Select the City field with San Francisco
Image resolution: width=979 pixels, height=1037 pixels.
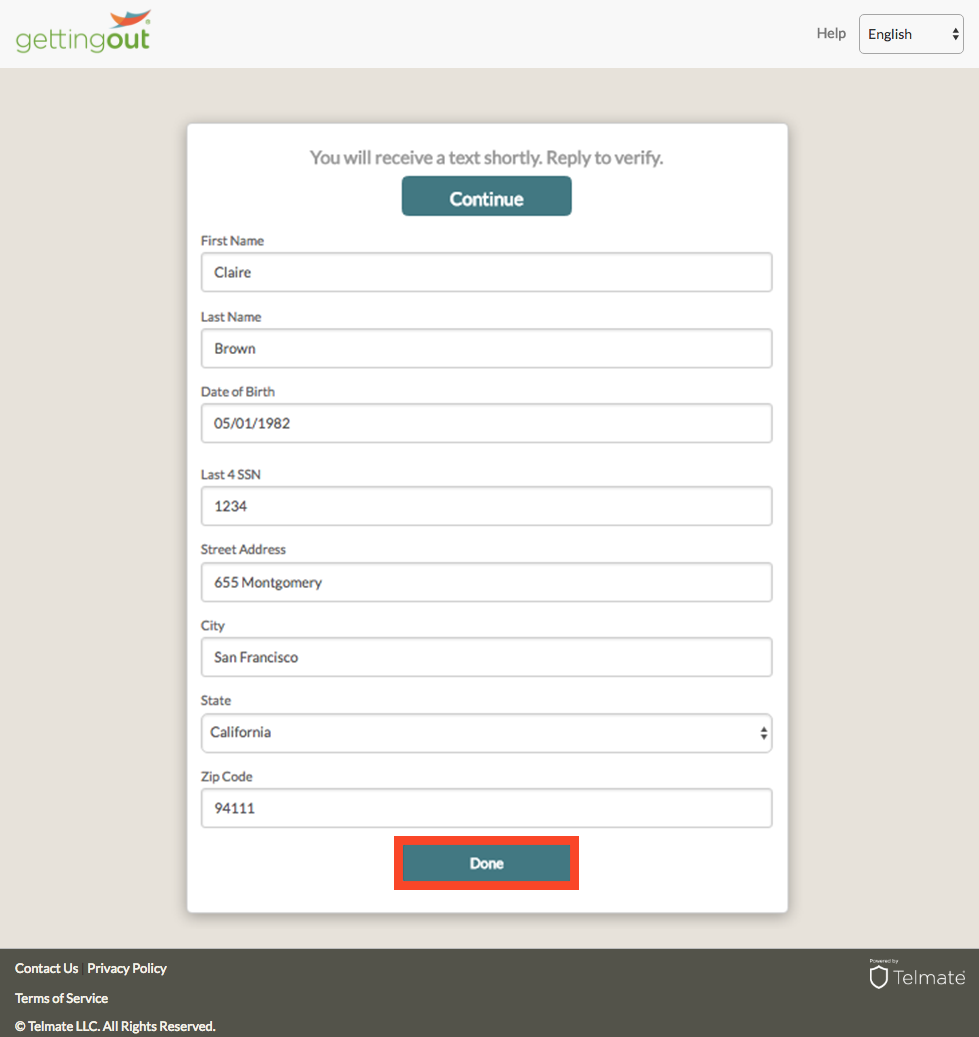coord(486,657)
